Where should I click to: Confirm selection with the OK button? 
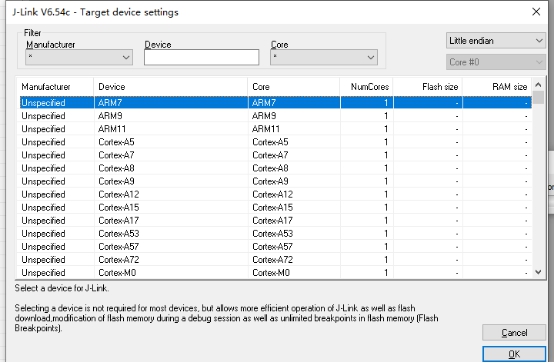pyautogui.click(x=514, y=354)
